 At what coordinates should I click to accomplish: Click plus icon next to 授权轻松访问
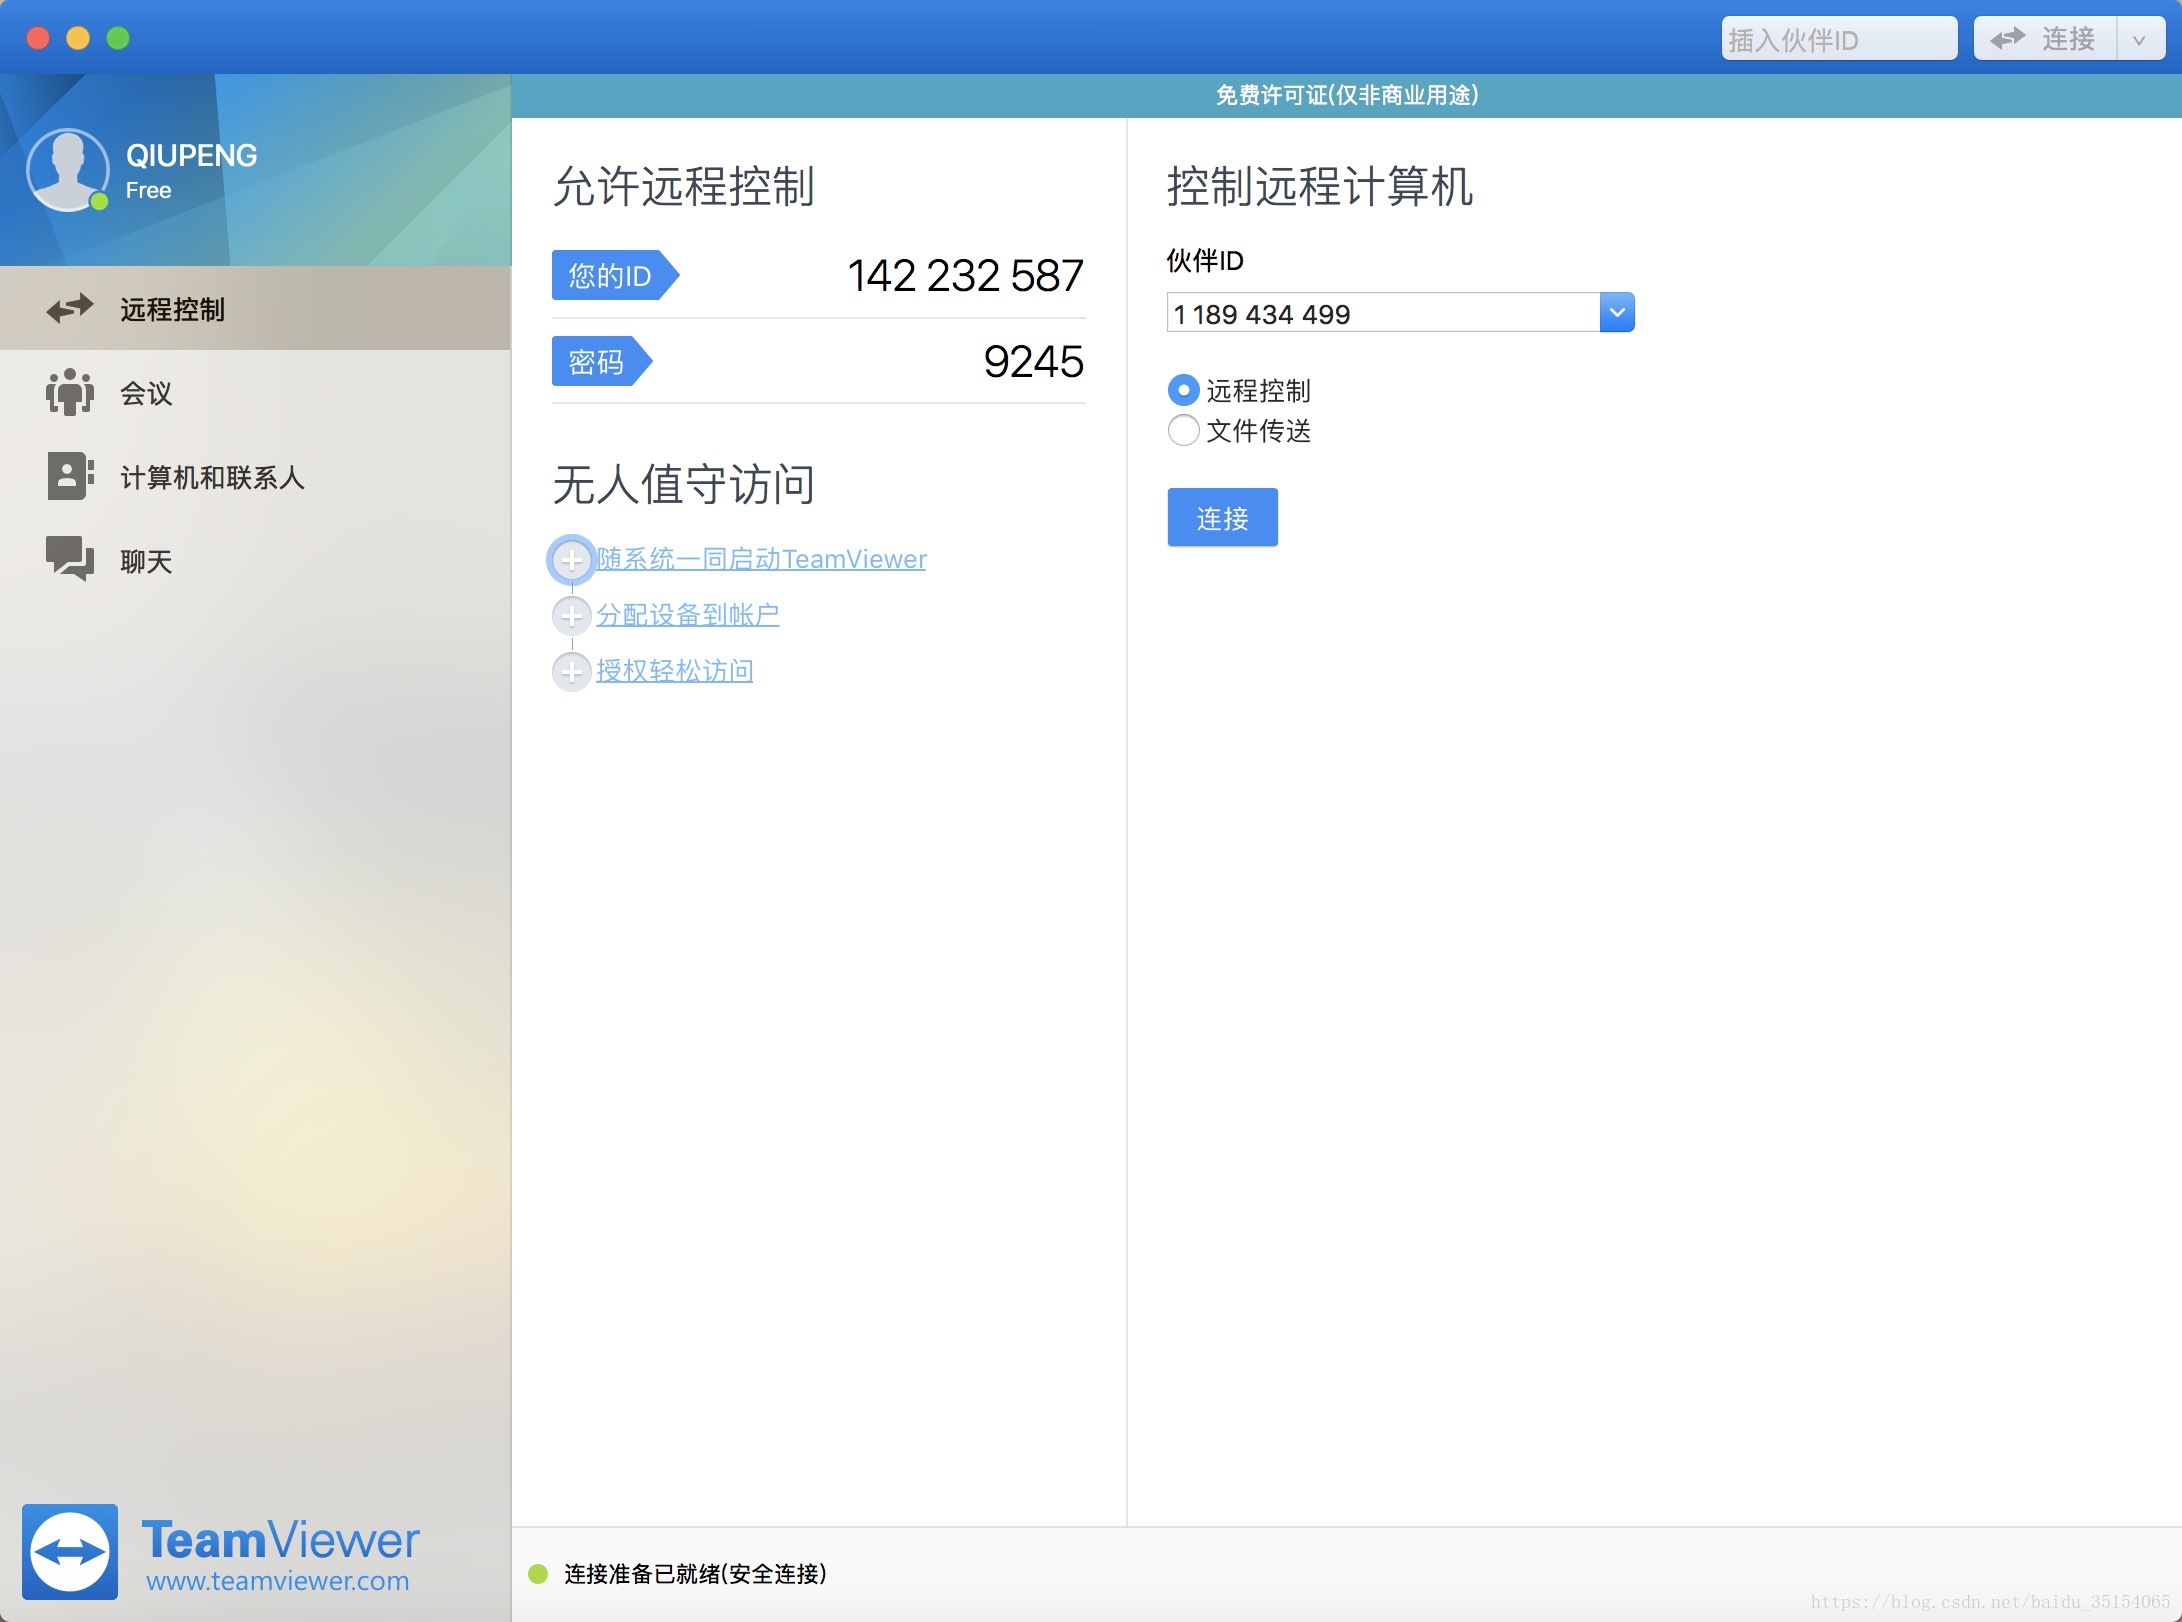[x=572, y=671]
